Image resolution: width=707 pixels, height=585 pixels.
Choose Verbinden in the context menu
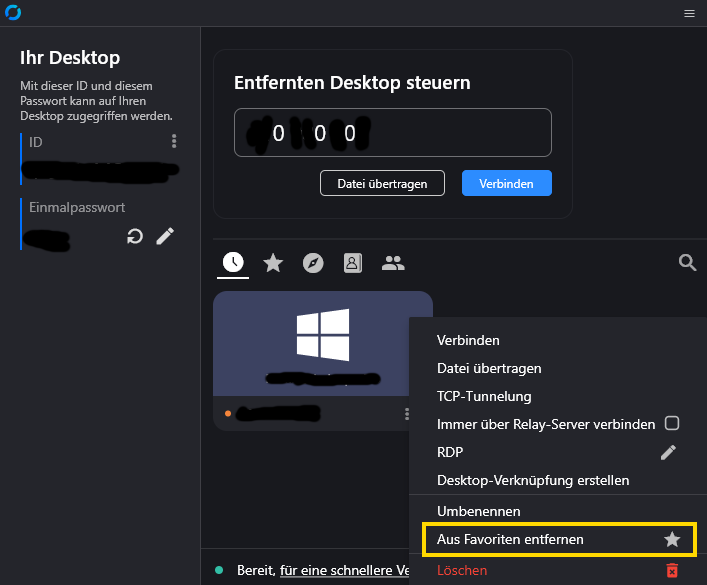point(468,341)
